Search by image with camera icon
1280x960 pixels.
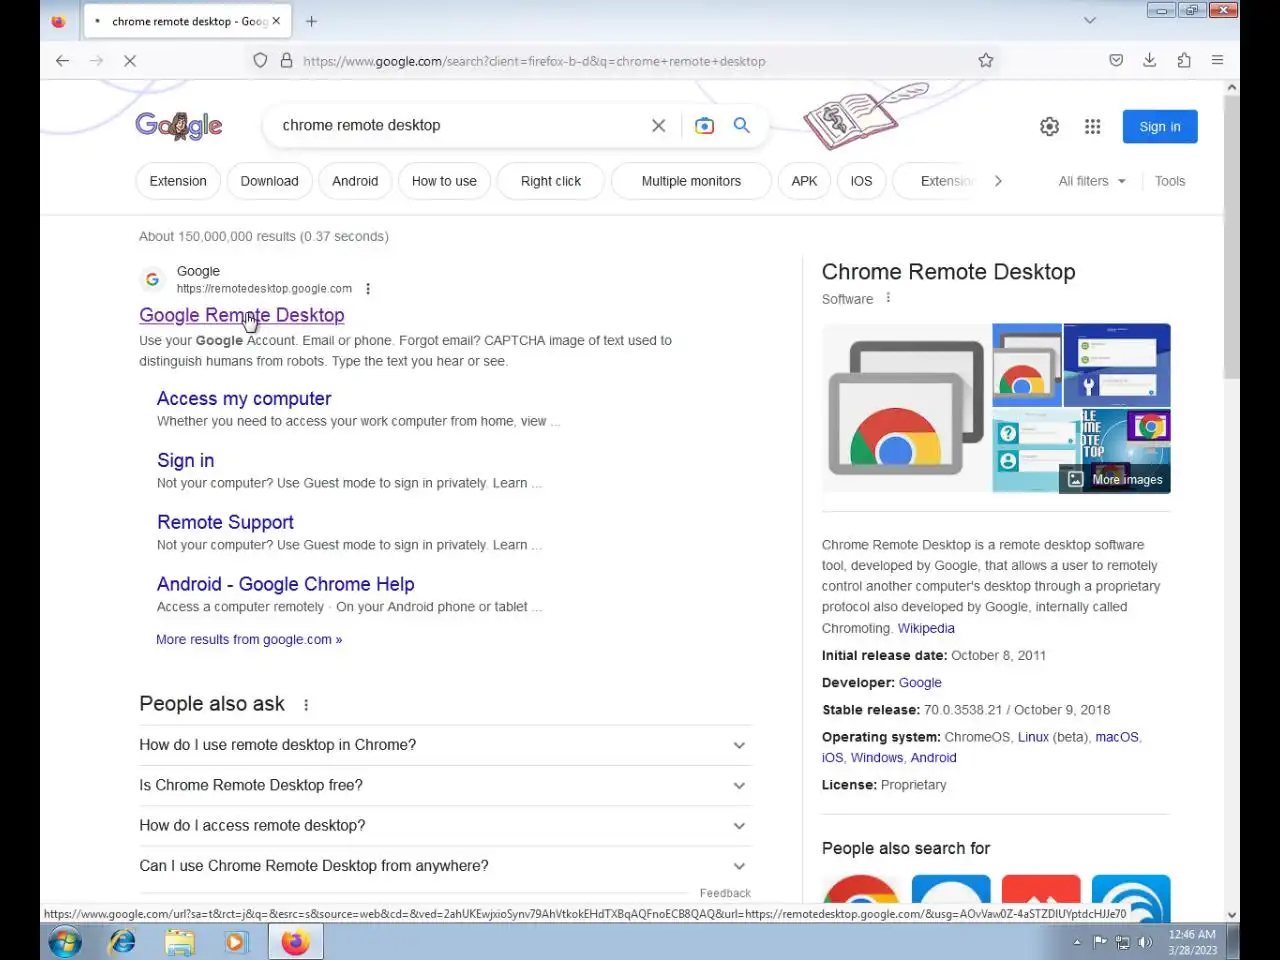tap(704, 125)
